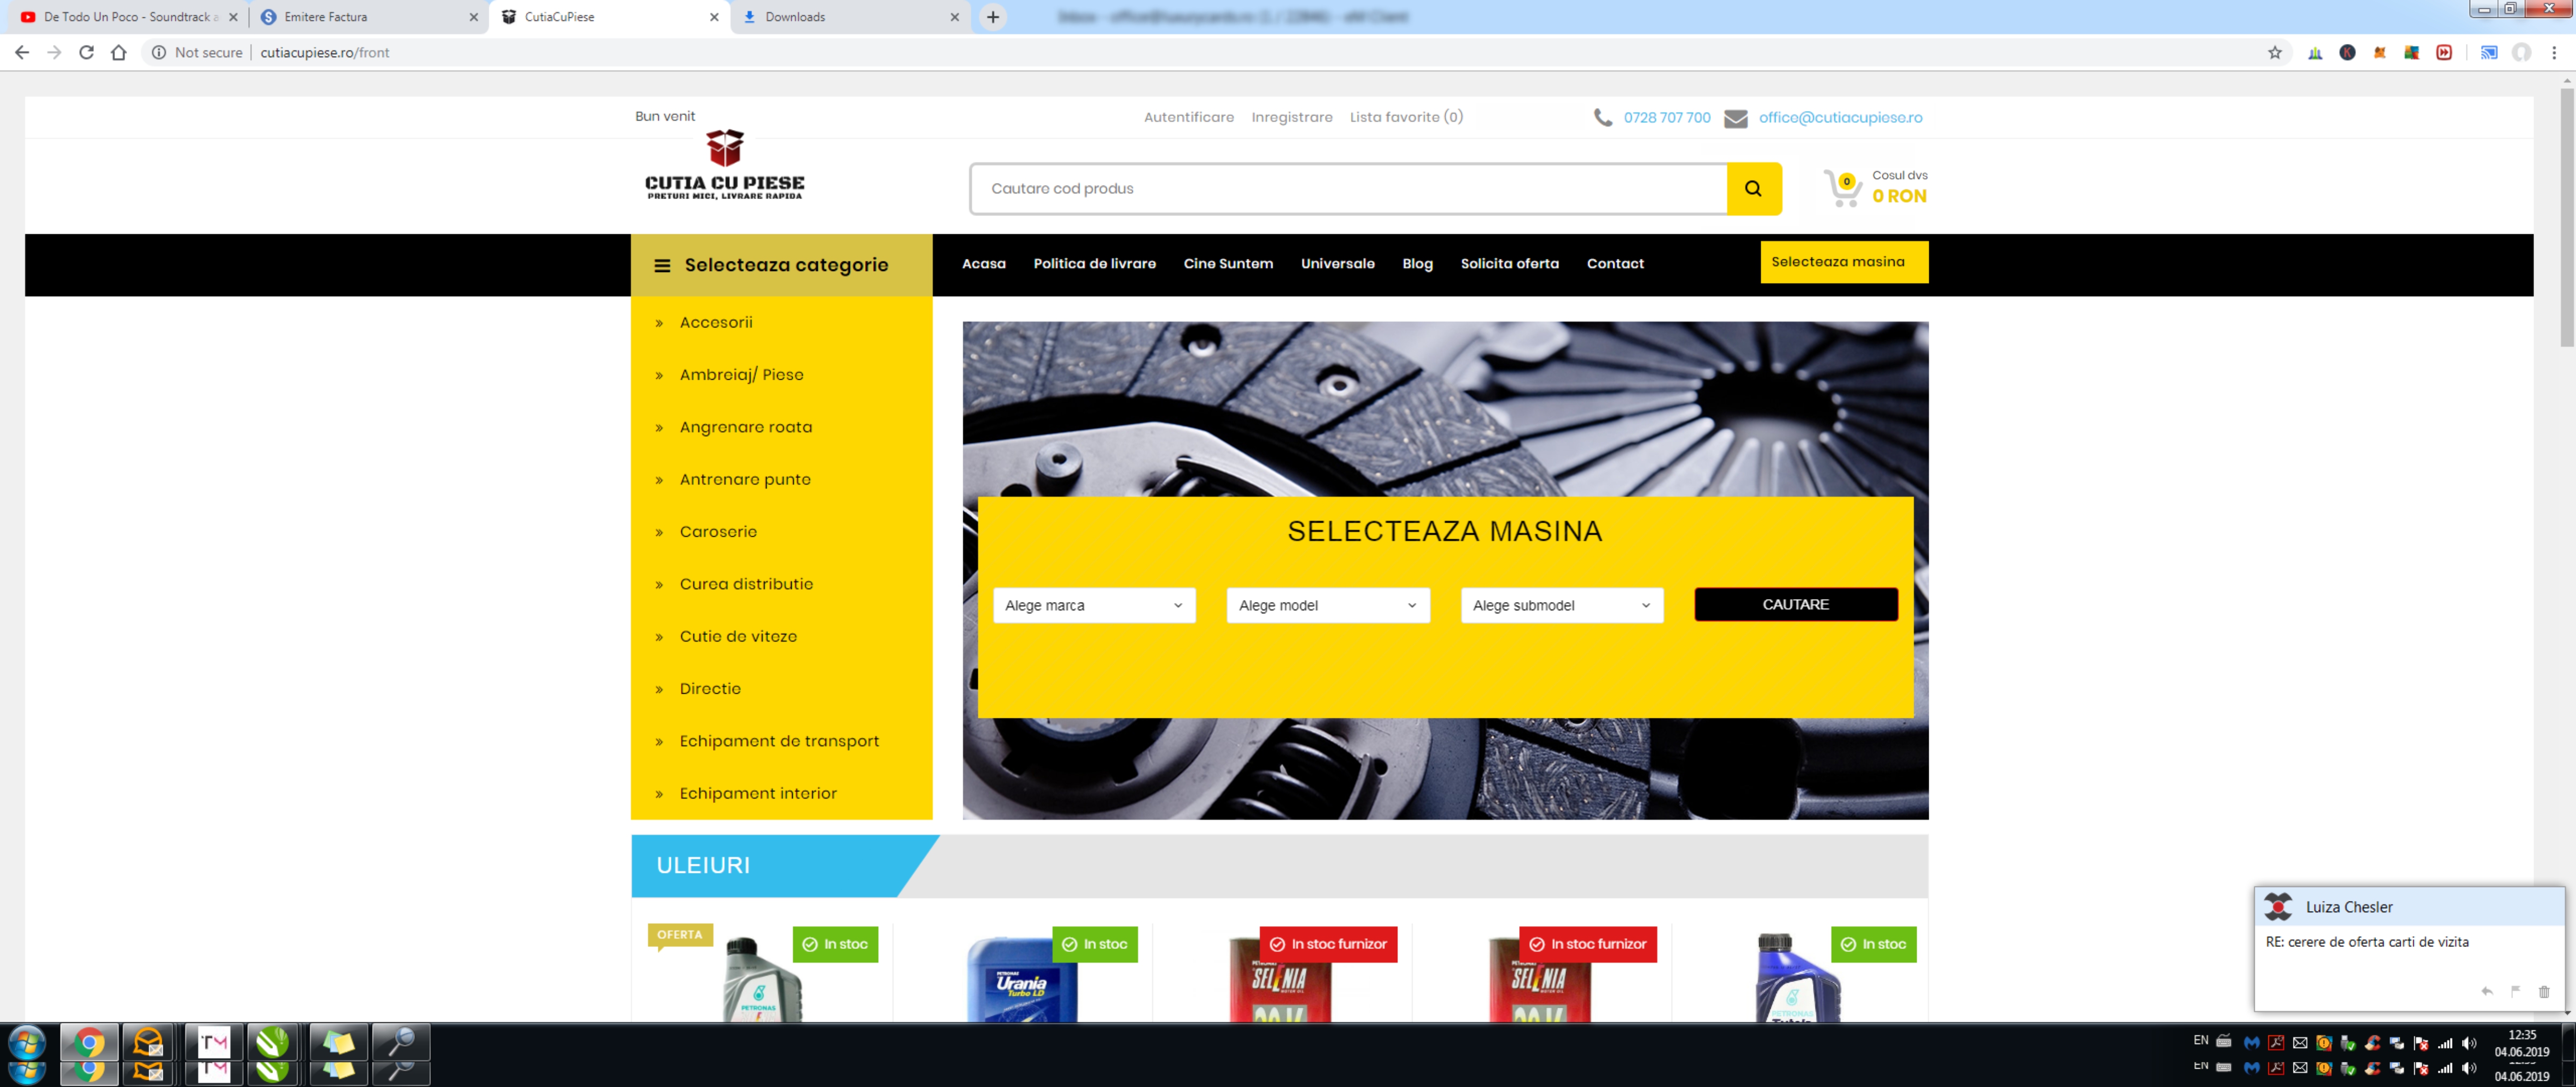
Task: Open Chrome's three-dot menu
Action: tap(2554, 53)
